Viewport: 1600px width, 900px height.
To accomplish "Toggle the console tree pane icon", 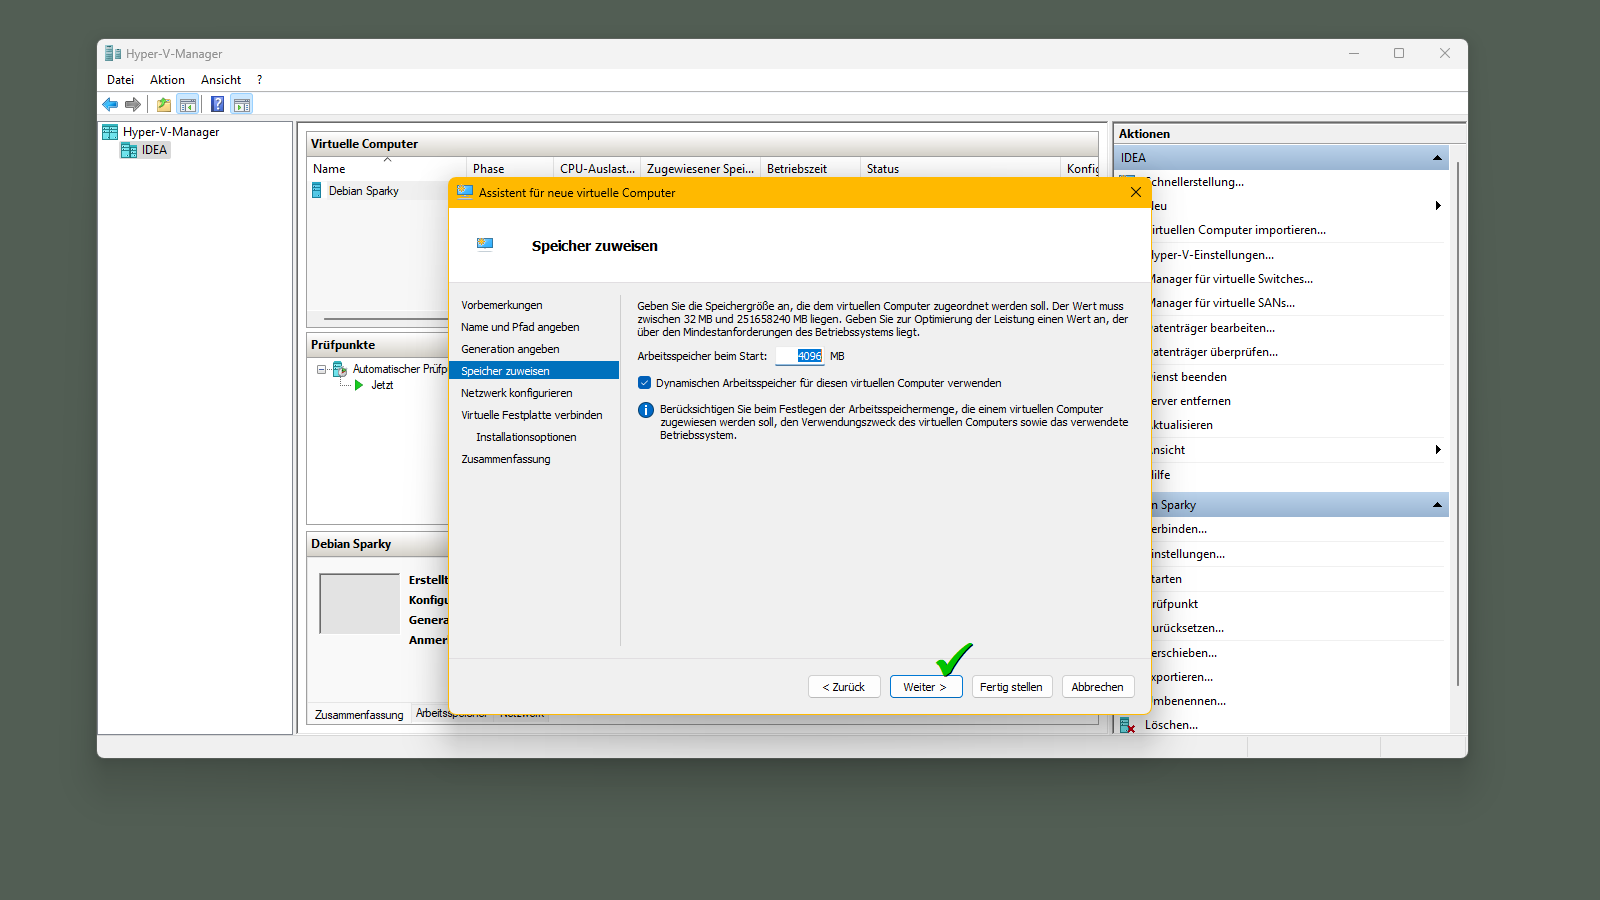I will (x=187, y=104).
